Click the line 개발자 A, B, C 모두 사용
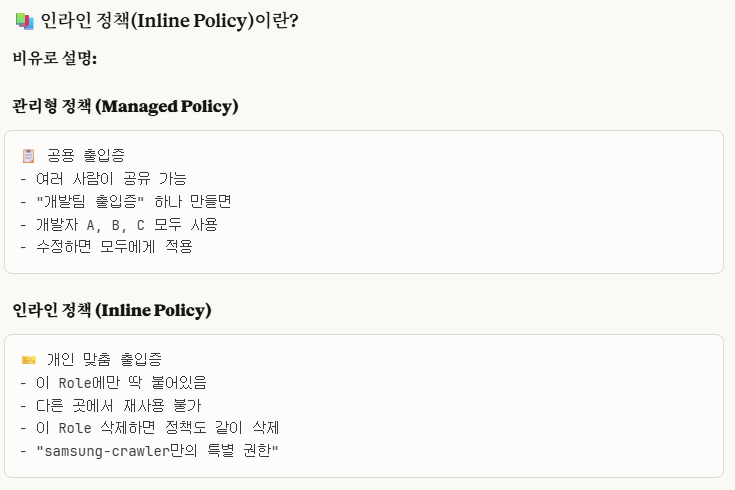The width and height of the screenshot is (735, 490). [x=126, y=225]
